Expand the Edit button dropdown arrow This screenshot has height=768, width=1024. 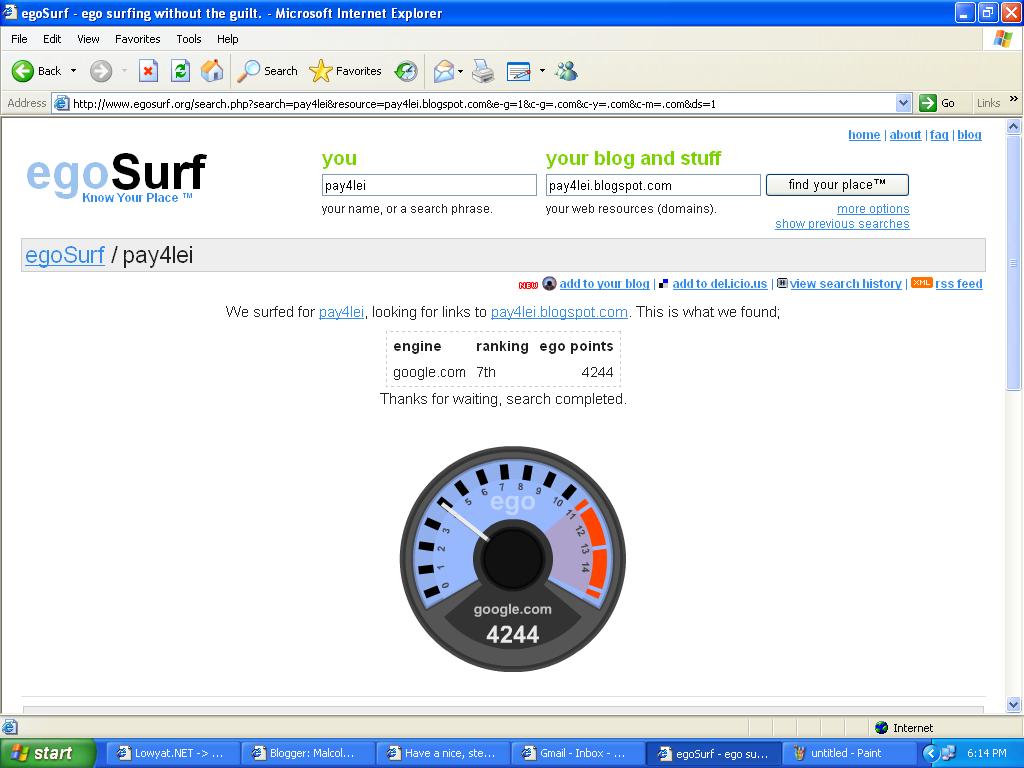(x=542, y=71)
